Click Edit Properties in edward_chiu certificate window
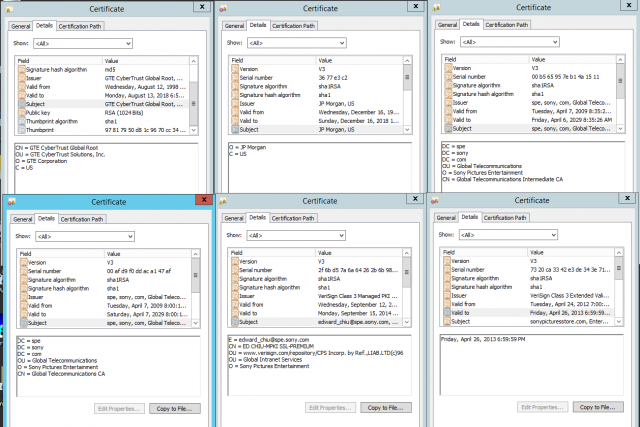640x427 pixels. pos(330,408)
